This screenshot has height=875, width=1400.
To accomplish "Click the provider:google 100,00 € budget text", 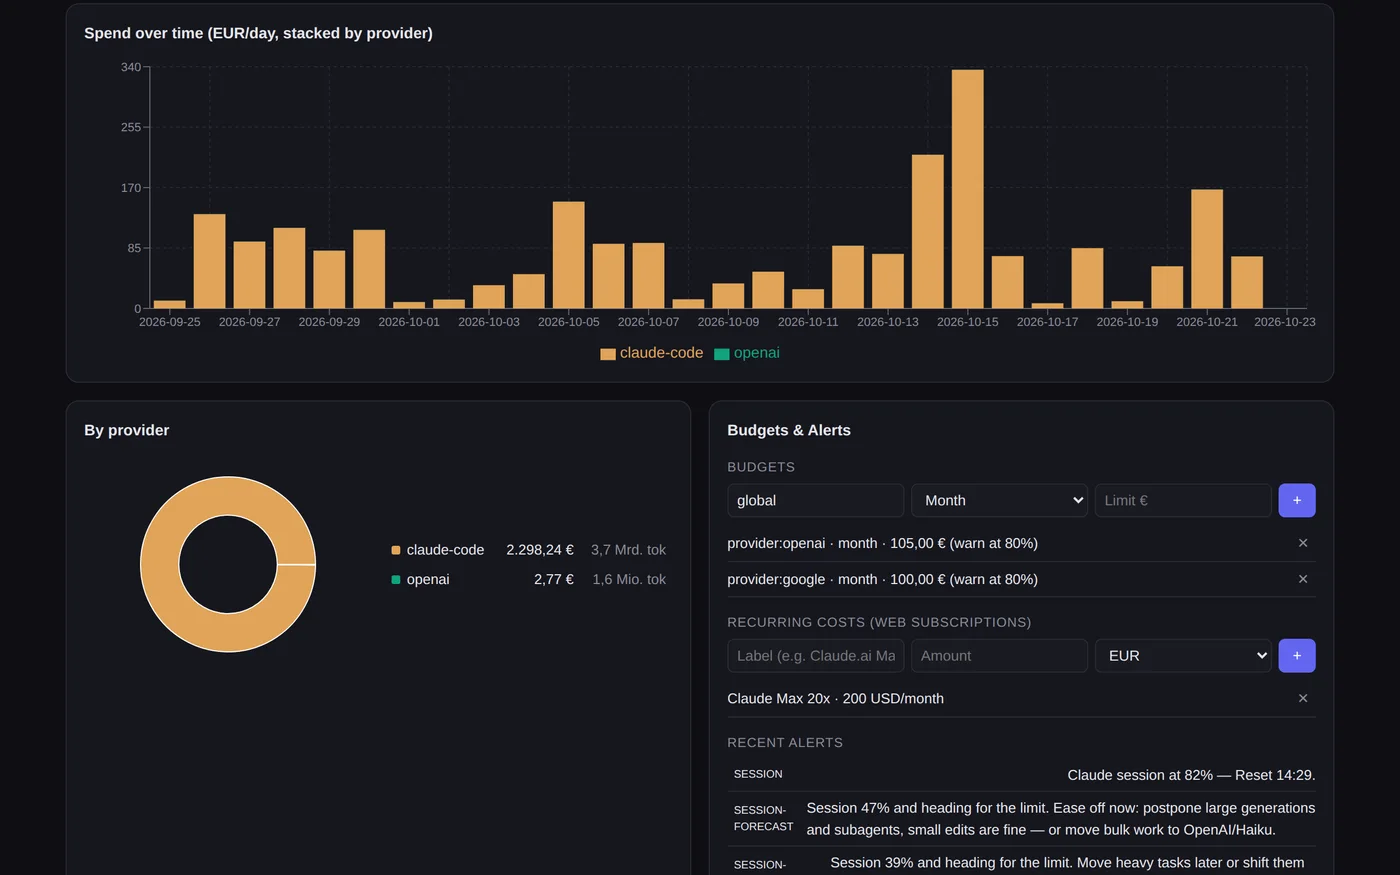I will pyautogui.click(x=882, y=579).
